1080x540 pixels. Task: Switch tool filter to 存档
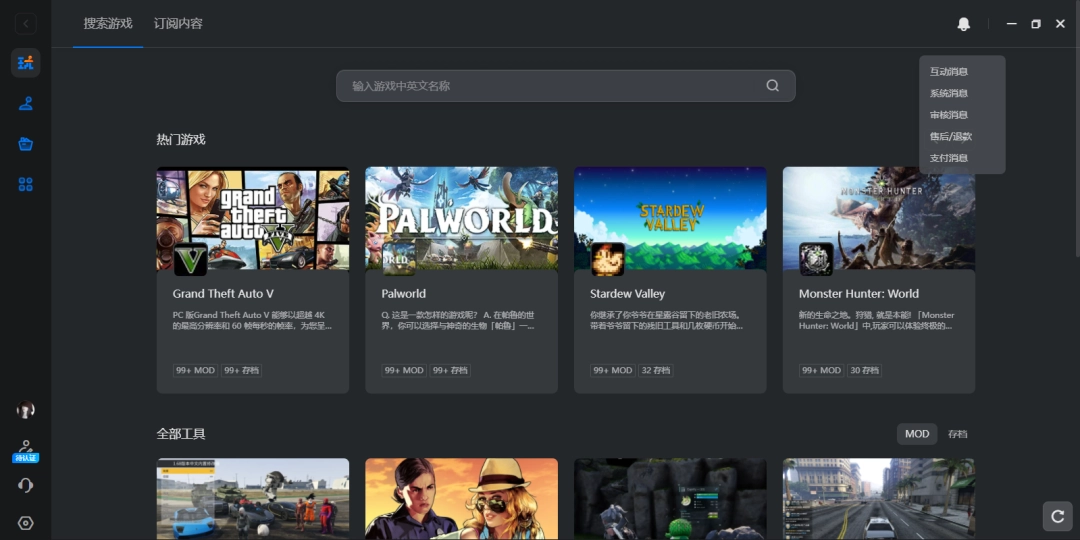pyautogui.click(x=957, y=434)
